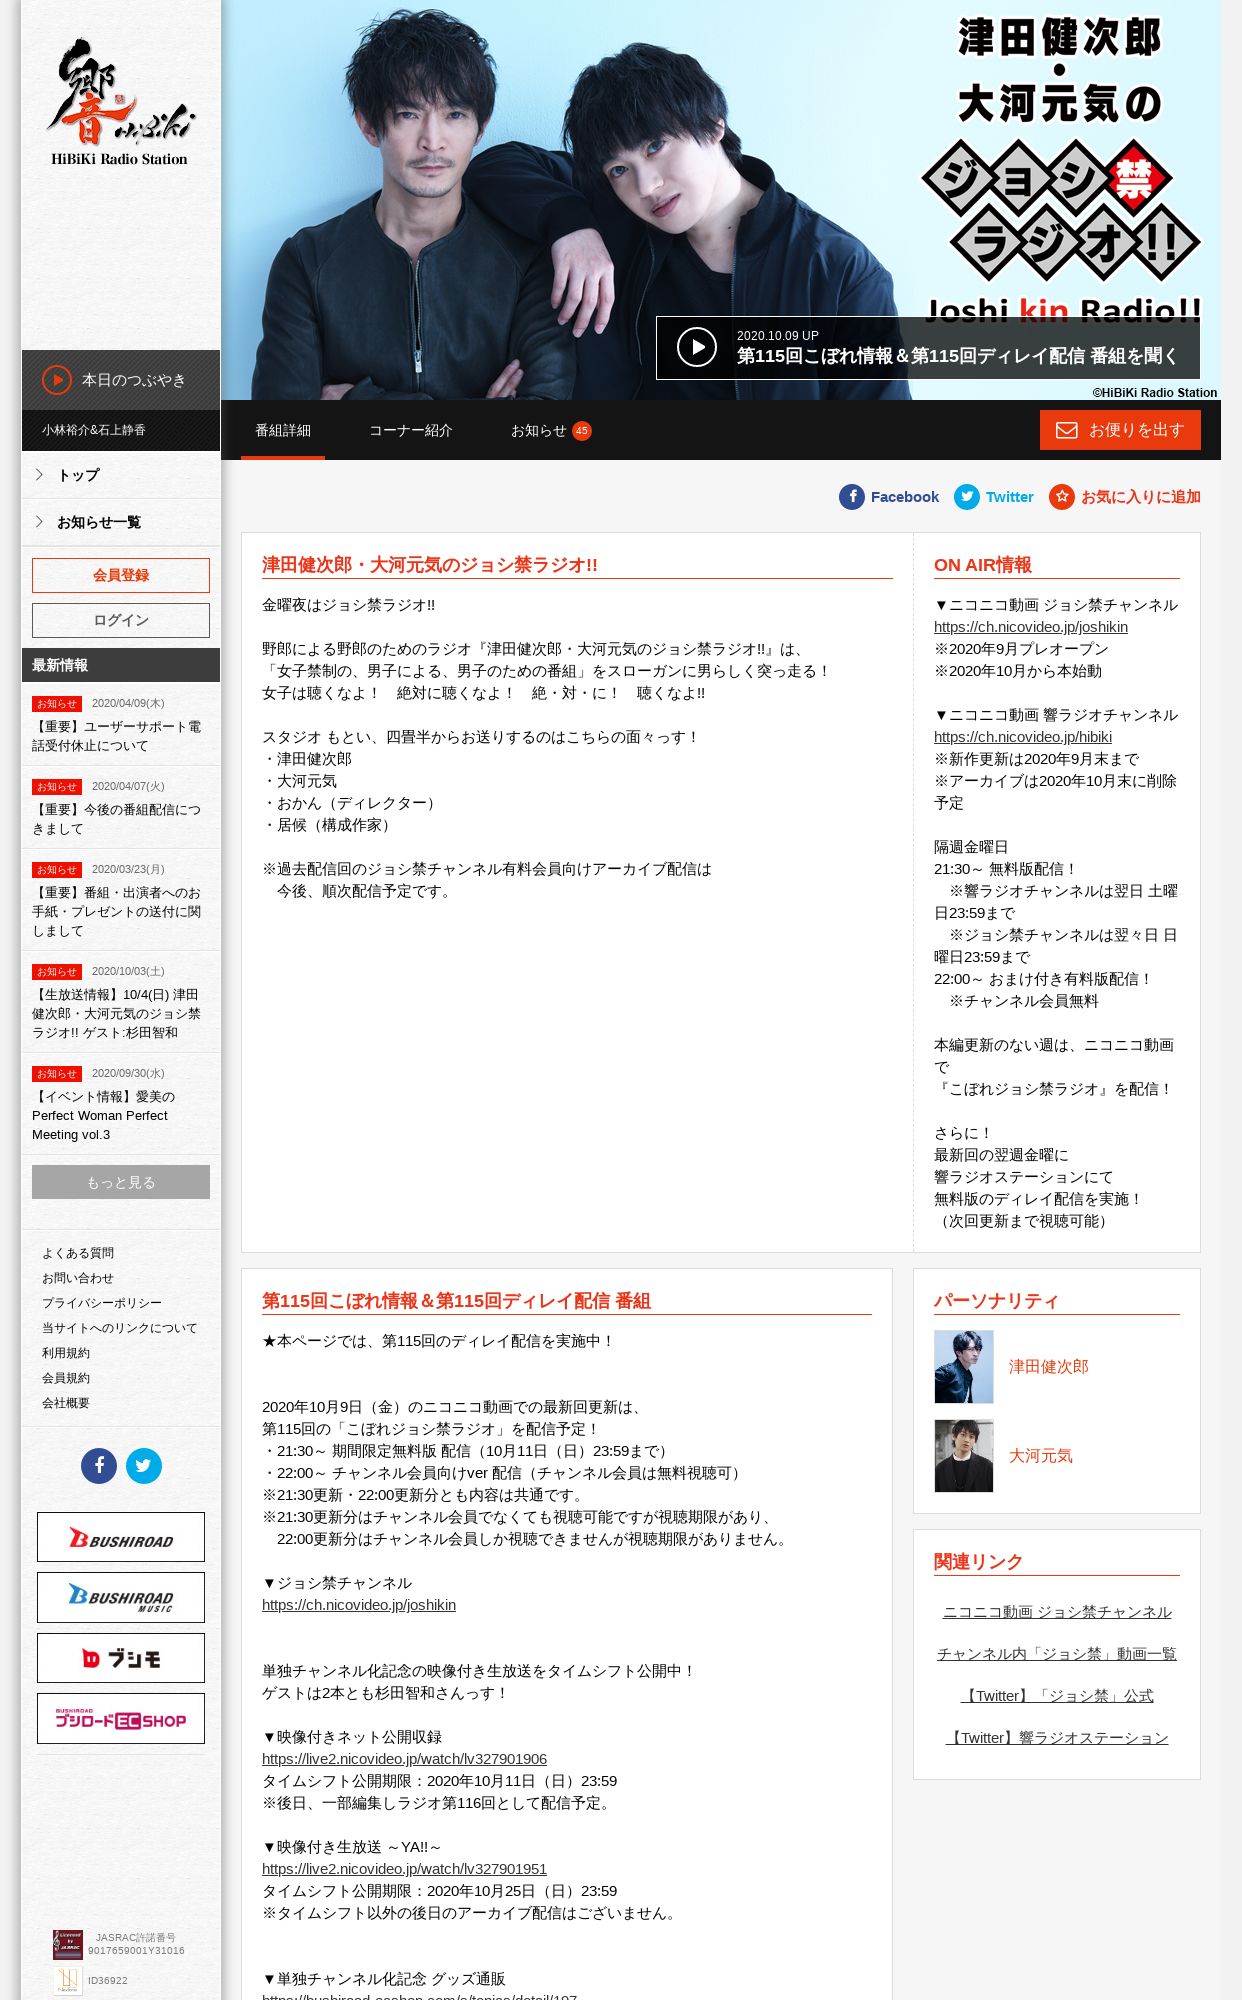
Task: Open 大河元気 profile photo
Action: pos(964,1456)
